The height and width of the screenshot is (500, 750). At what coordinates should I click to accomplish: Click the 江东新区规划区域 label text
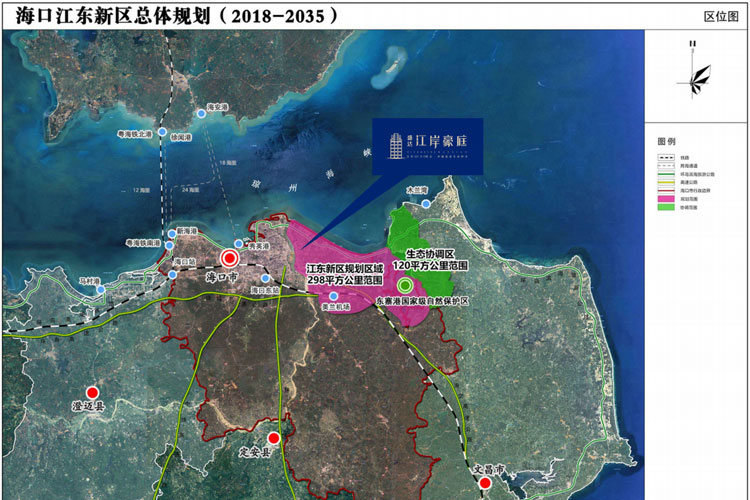click(x=344, y=270)
